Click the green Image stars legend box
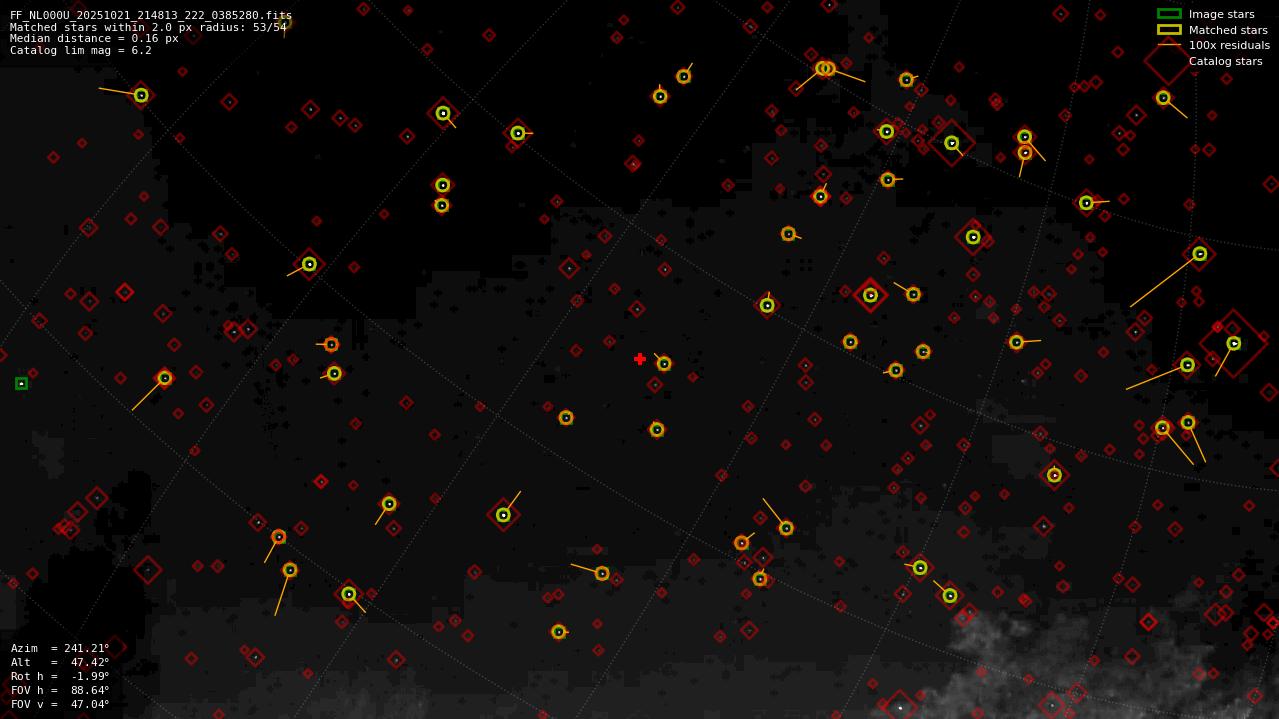Screen dimensions: 1279x719 click(x=1169, y=14)
